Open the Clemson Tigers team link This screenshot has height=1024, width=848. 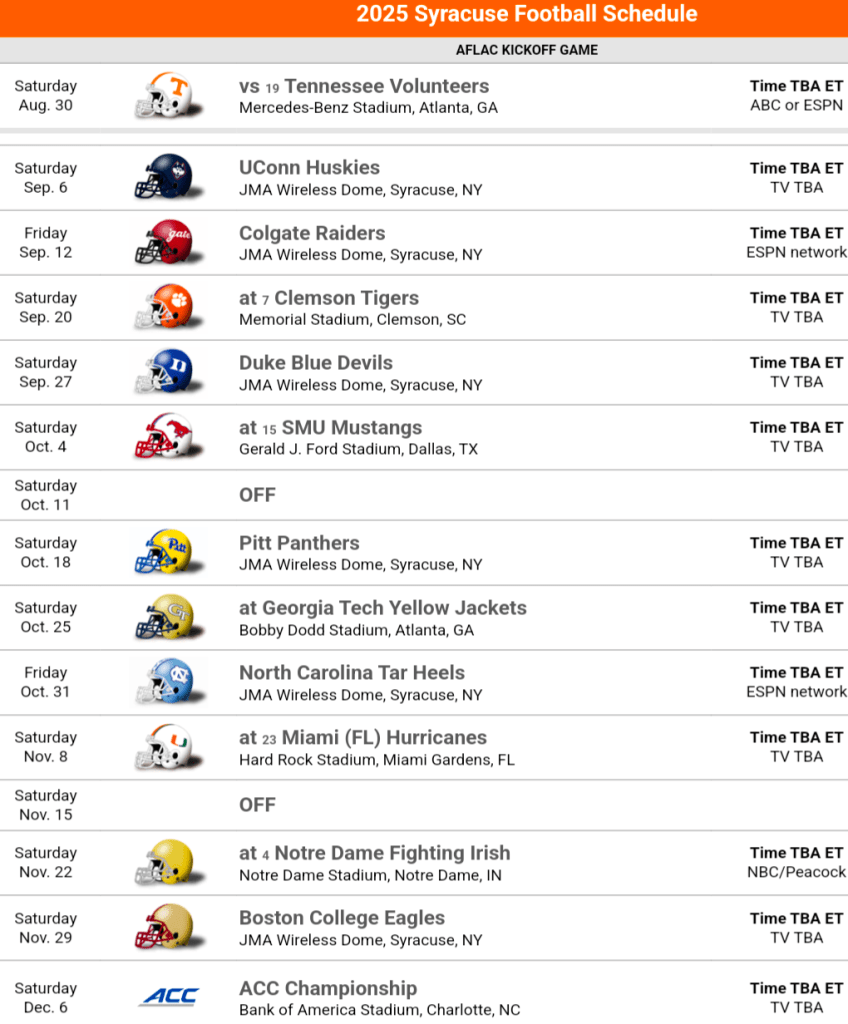coord(346,298)
